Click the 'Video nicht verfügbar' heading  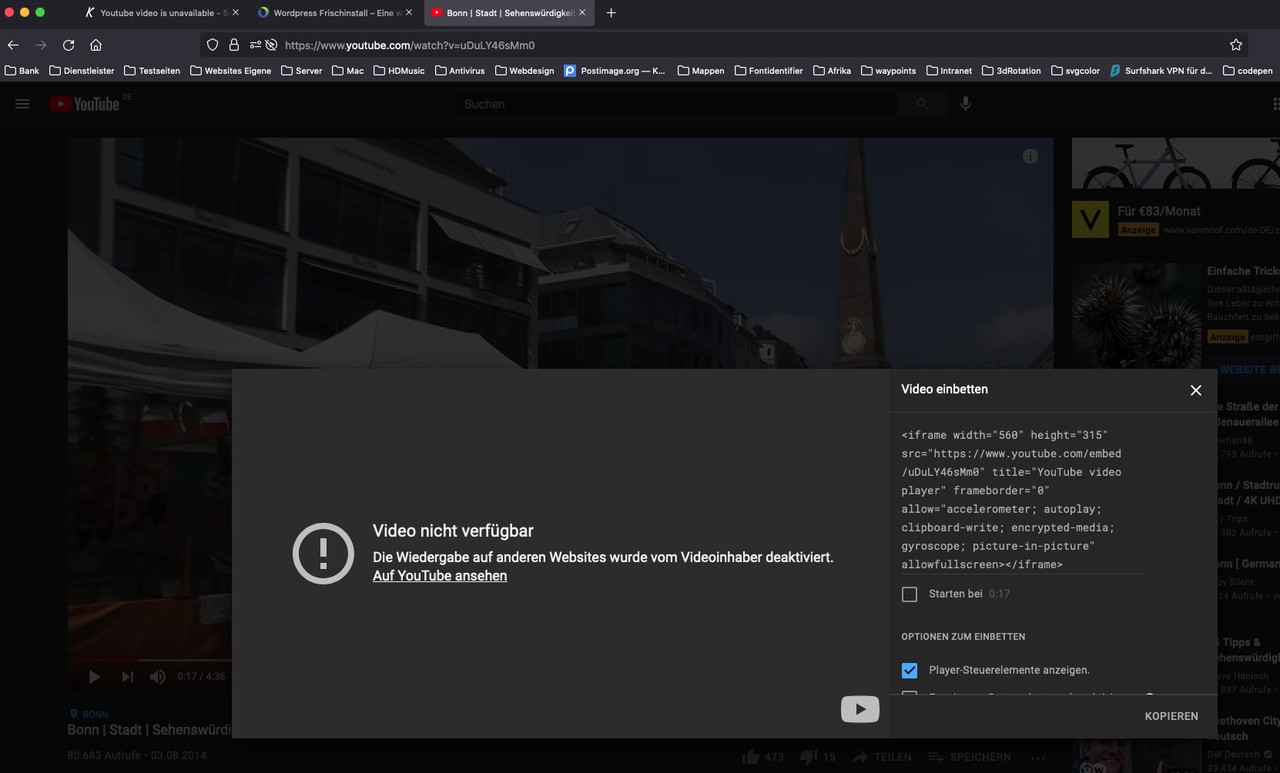(x=453, y=531)
